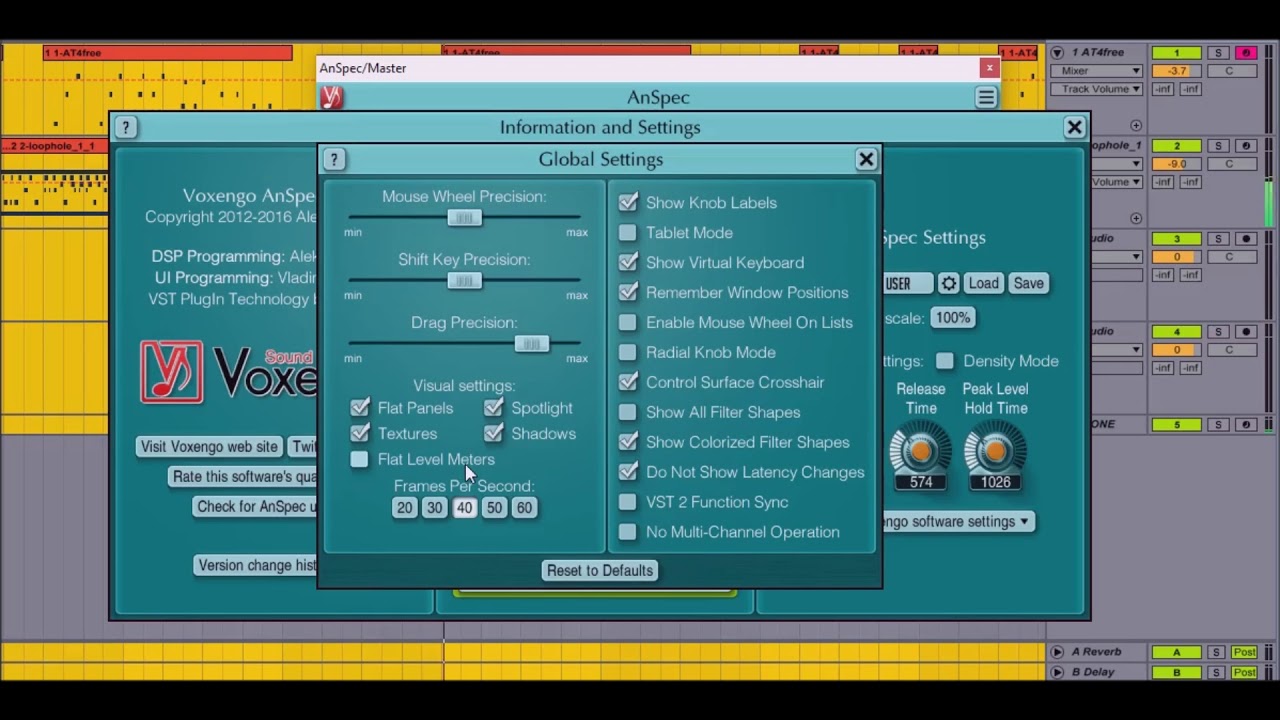Unfold the B Delay return track
The width and height of the screenshot is (1280, 720).
point(1057,672)
